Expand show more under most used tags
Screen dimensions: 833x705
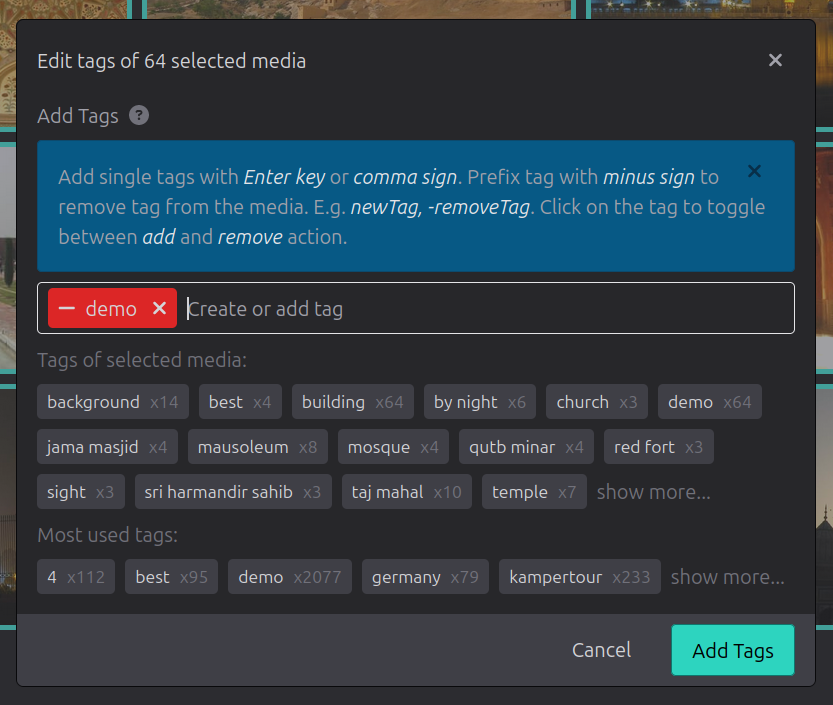click(x=727, y=577)
